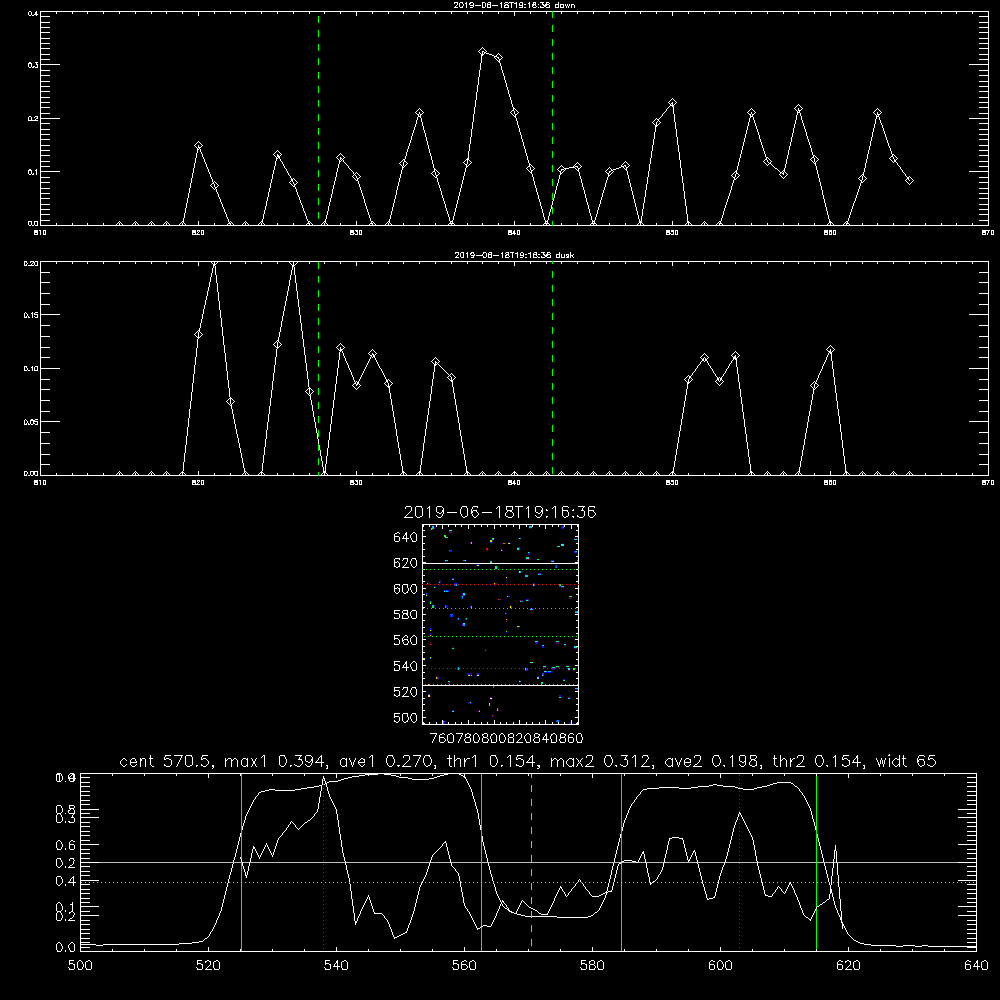Click the last diamond marker on the dawn curve
1000x1000 pixels.
tap(909, 180)
